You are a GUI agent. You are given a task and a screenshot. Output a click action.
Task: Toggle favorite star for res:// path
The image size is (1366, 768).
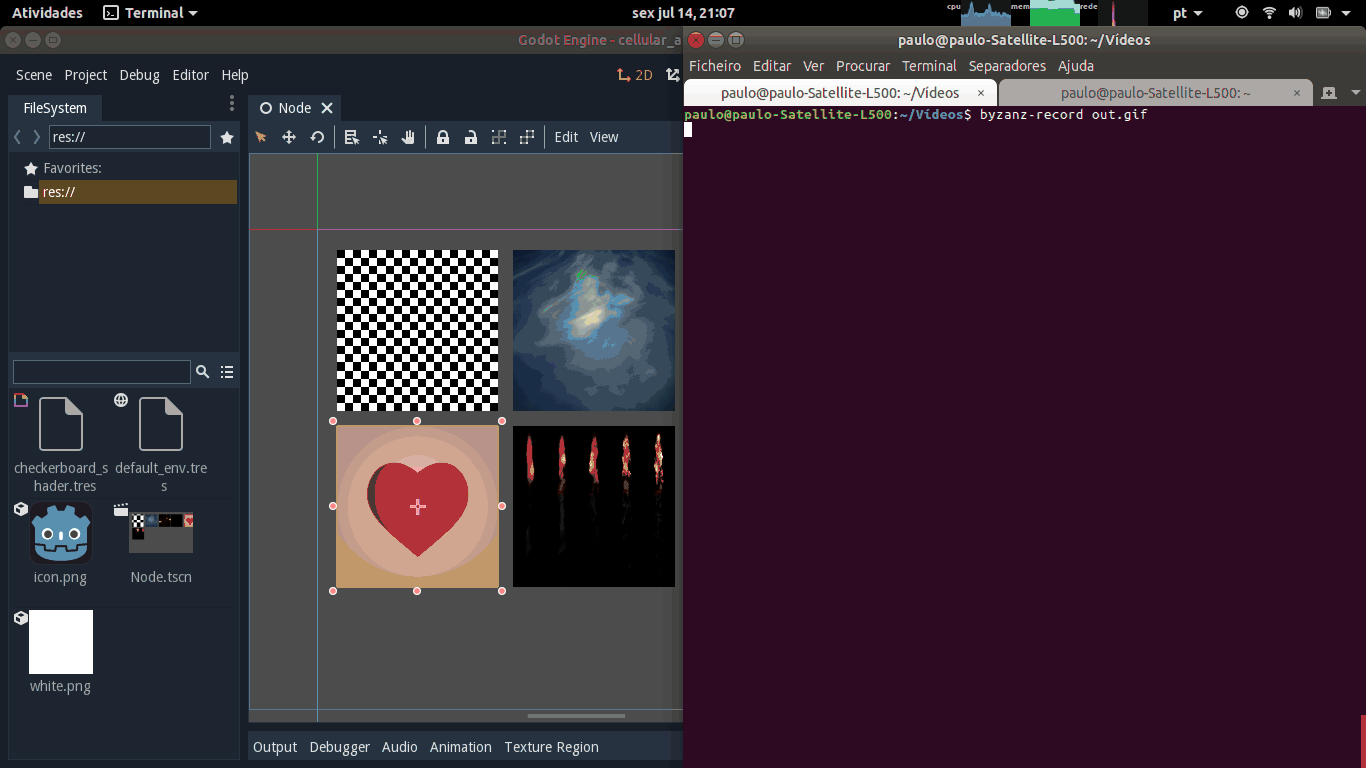(x=227, y=137)
